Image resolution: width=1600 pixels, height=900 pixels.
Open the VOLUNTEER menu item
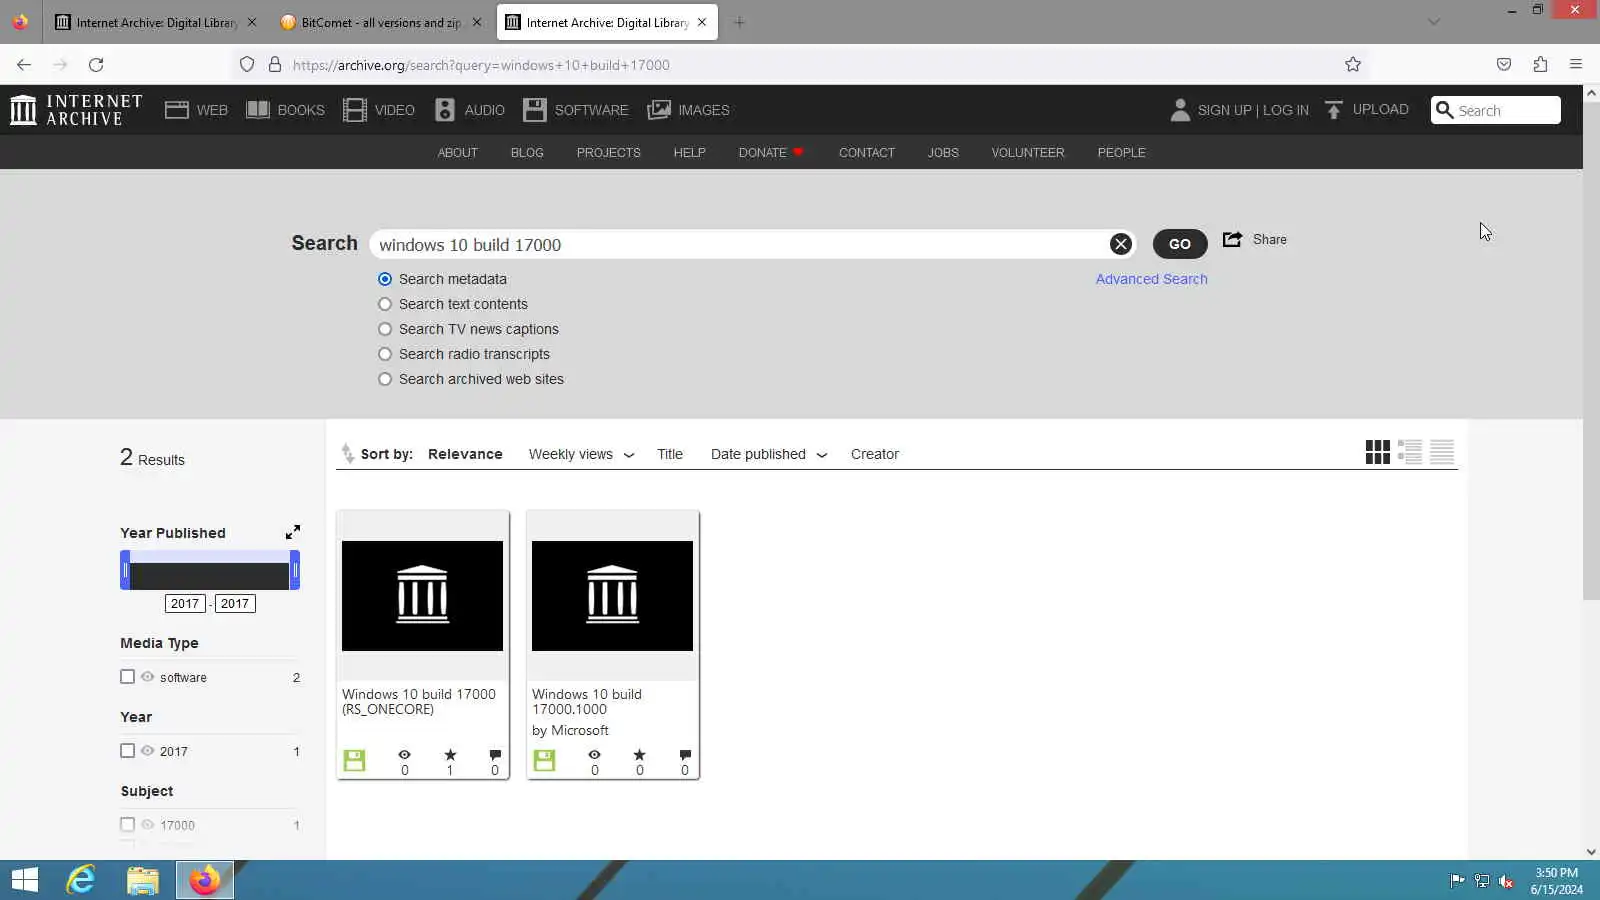tap(1028, 153)
